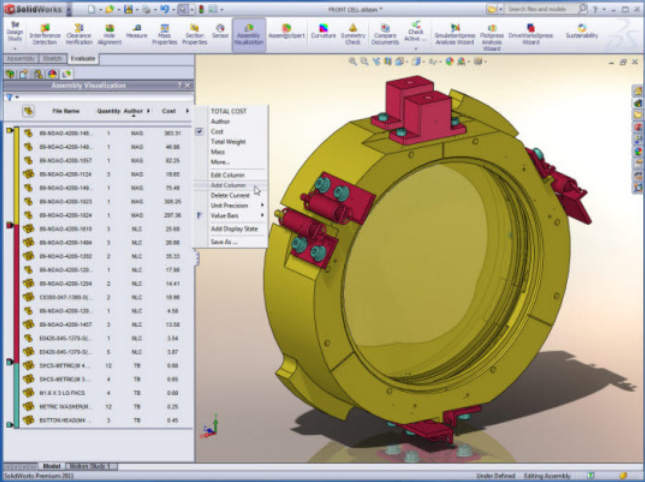
Task: Switch to the Assembly tab
Action: 20,59
